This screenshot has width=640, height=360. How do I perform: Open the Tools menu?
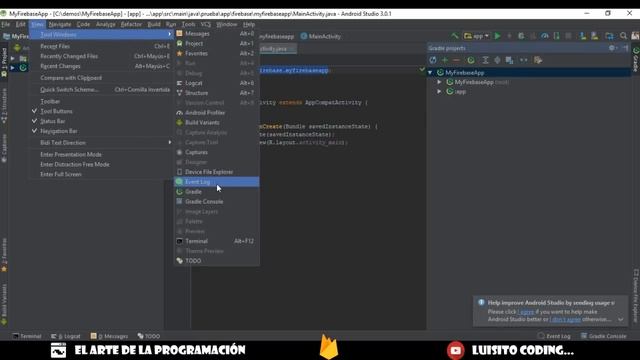(x=188, y=24)
